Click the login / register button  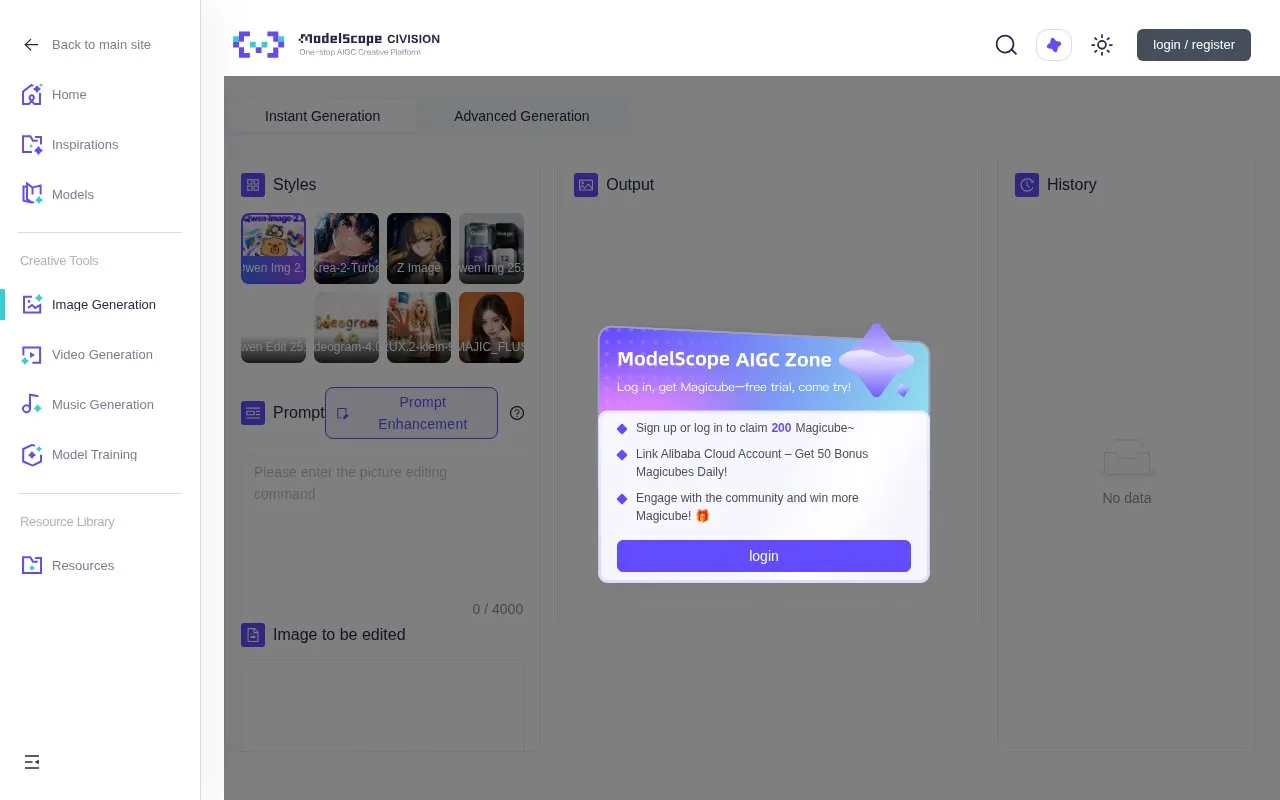tap(1194, 45)
